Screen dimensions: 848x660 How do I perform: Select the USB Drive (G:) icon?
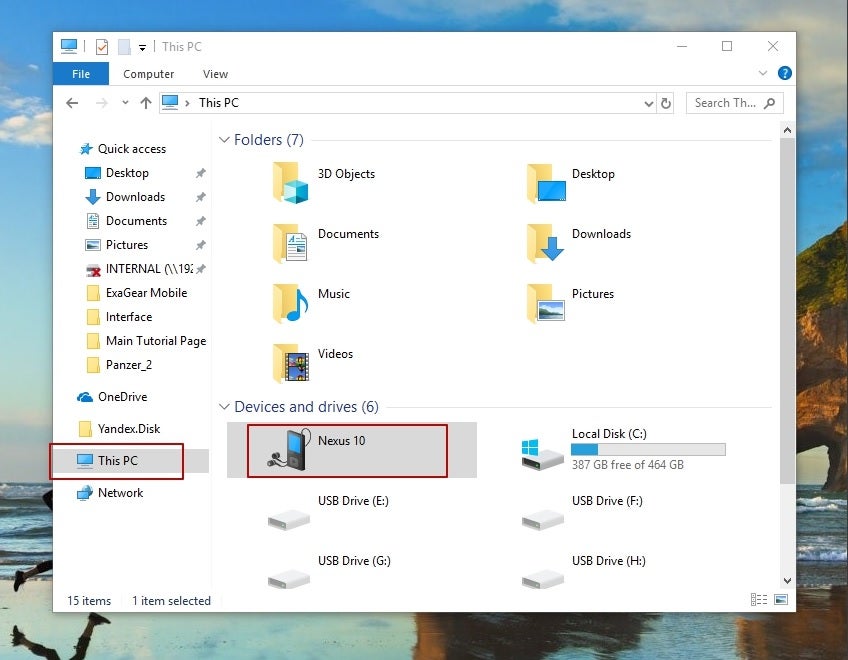(x=289, y=579)
